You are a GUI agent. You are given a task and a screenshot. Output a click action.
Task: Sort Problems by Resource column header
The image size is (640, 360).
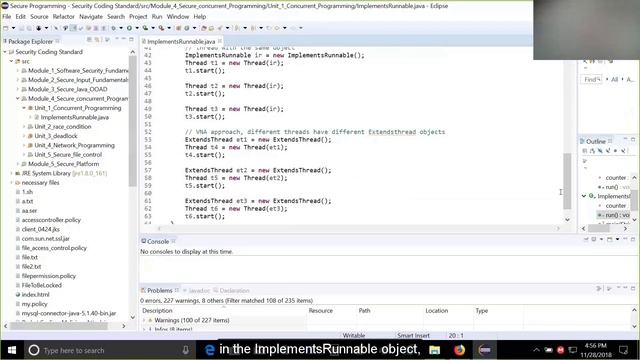coord(331,311)
